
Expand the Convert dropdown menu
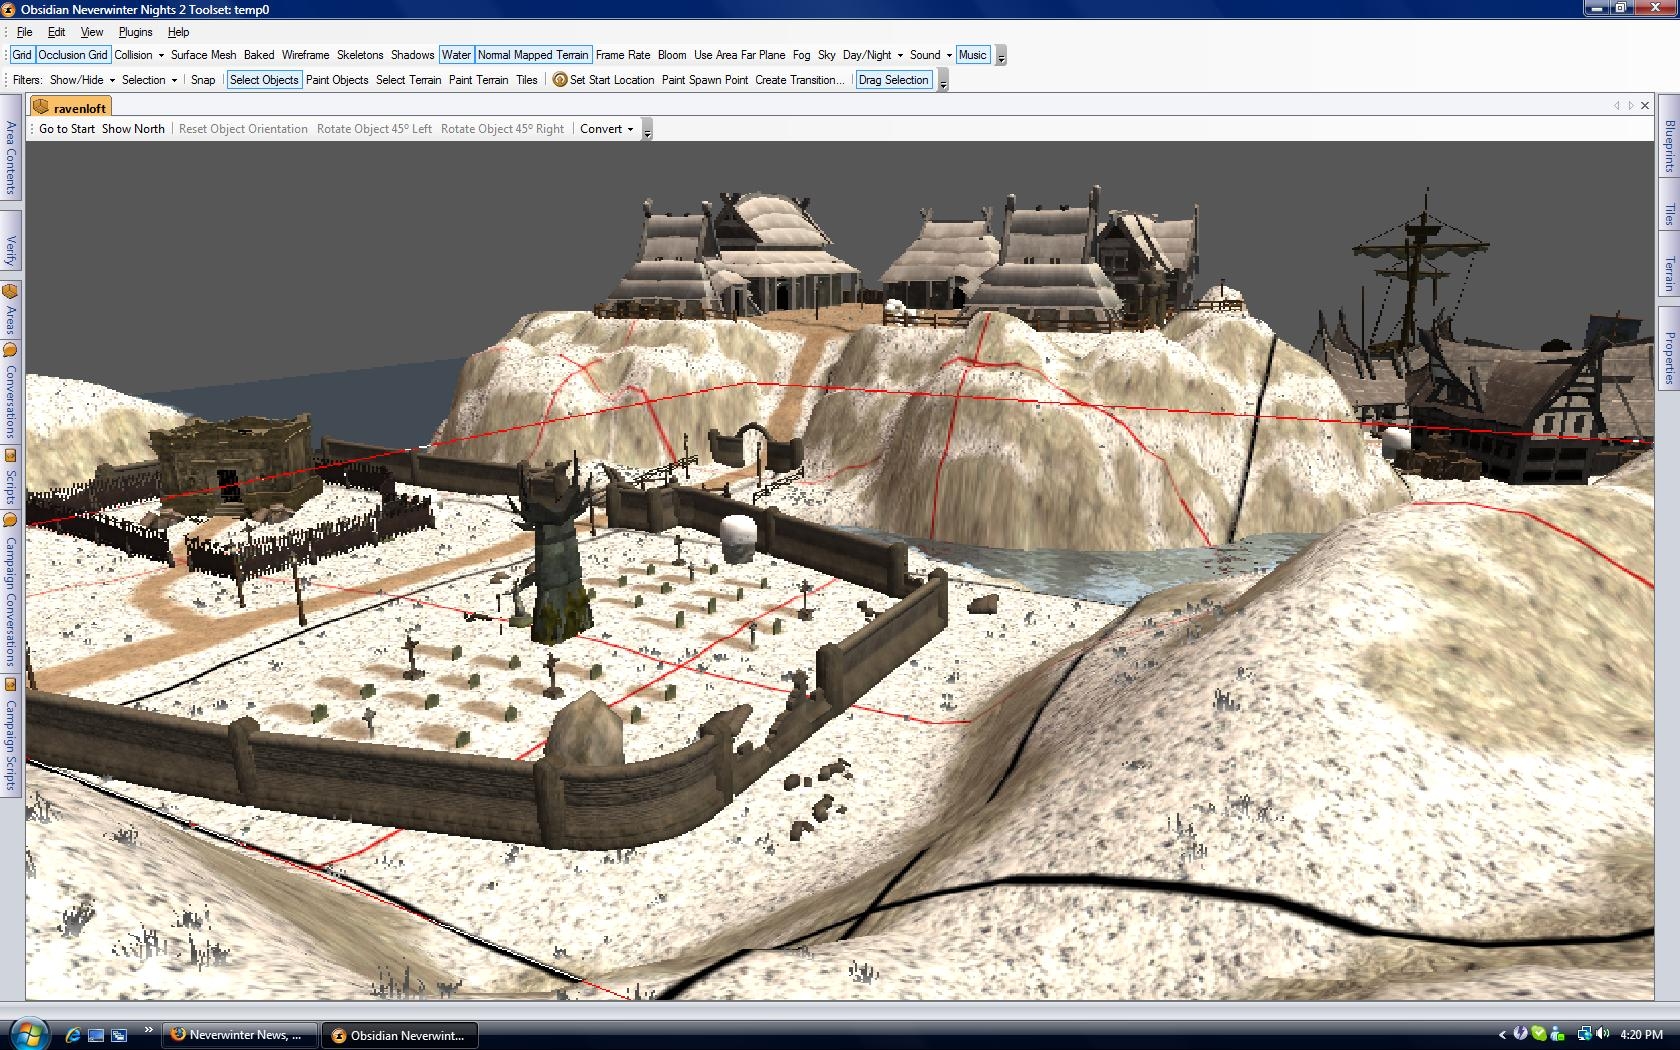click(630, 129)
